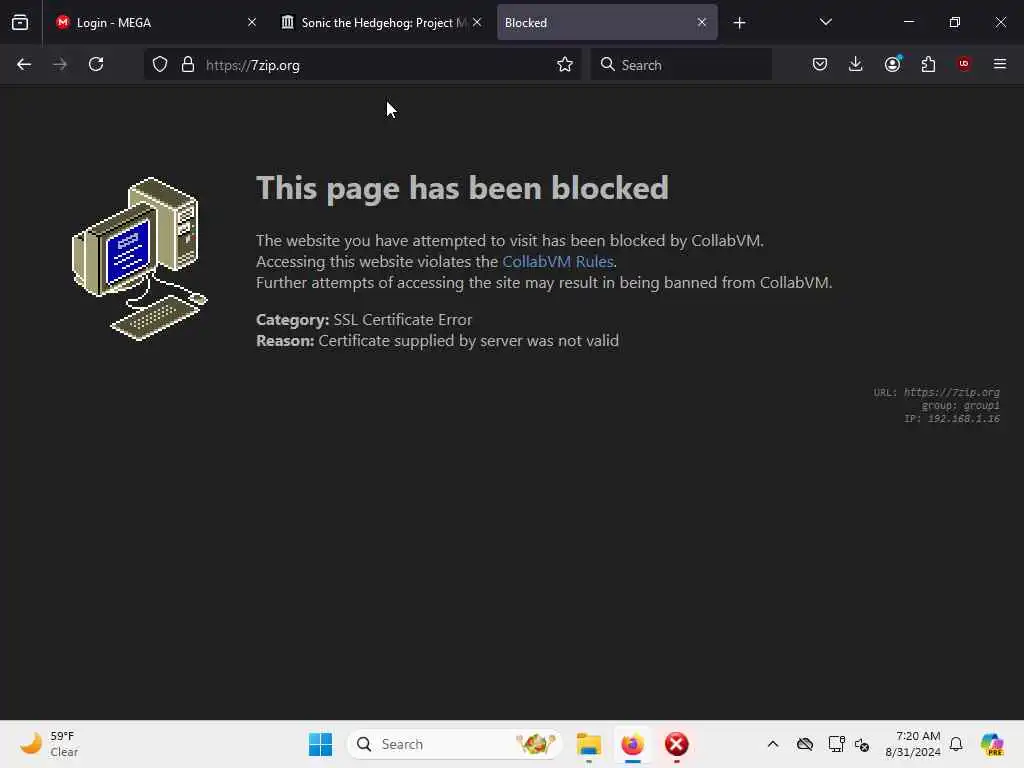Follow the CollabVM Rules link
1024x768 pixels.
click(x=558, y=262)
